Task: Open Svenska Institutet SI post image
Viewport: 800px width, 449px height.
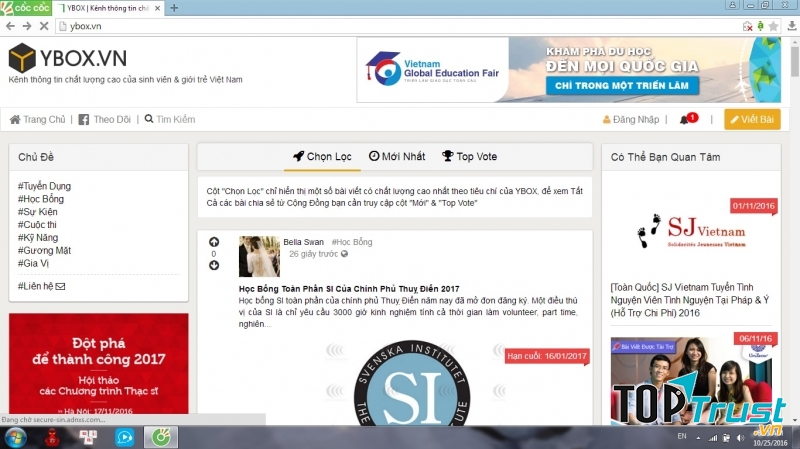Action: (412, 383)
